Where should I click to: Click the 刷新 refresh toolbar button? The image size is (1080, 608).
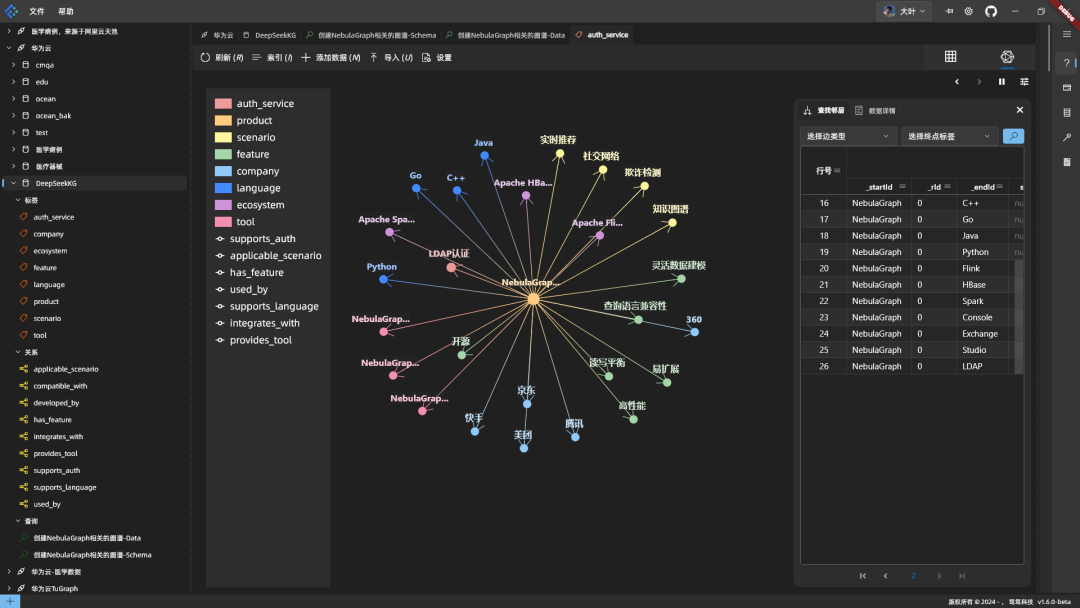click(x=222, y=58)
